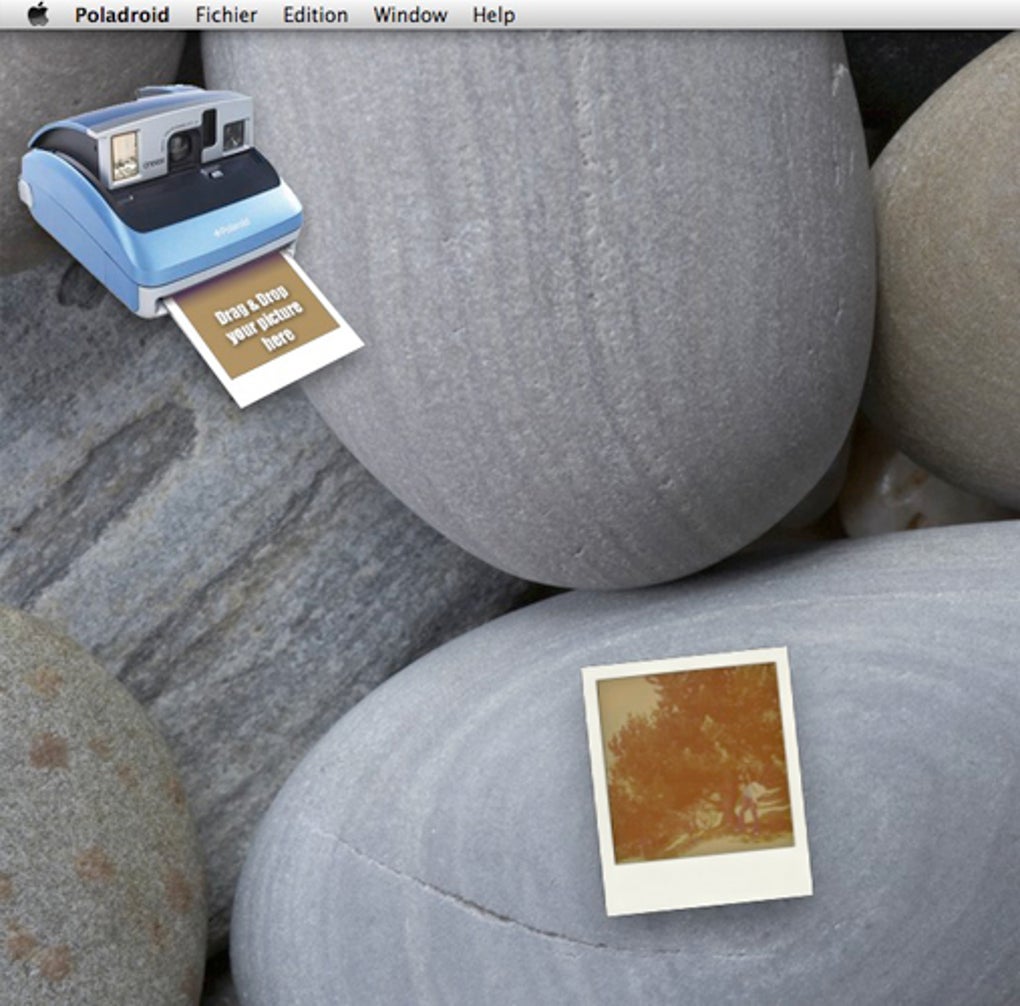Click white bottom strip of the ejecting card
This screenshot has height=1006, width=1020.
point(296,374)
